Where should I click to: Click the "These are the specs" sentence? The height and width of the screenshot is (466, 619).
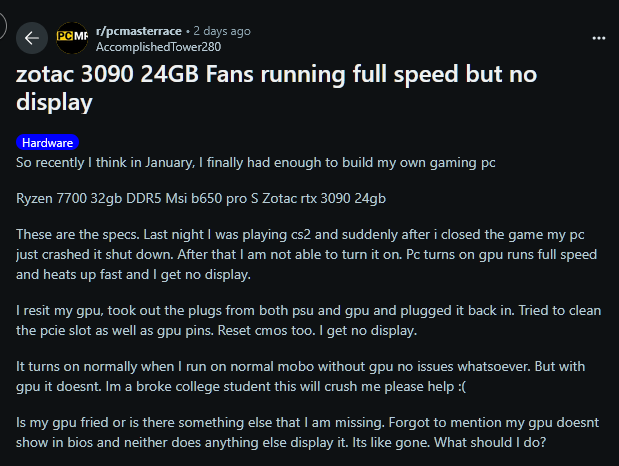[x=78, y=235]
